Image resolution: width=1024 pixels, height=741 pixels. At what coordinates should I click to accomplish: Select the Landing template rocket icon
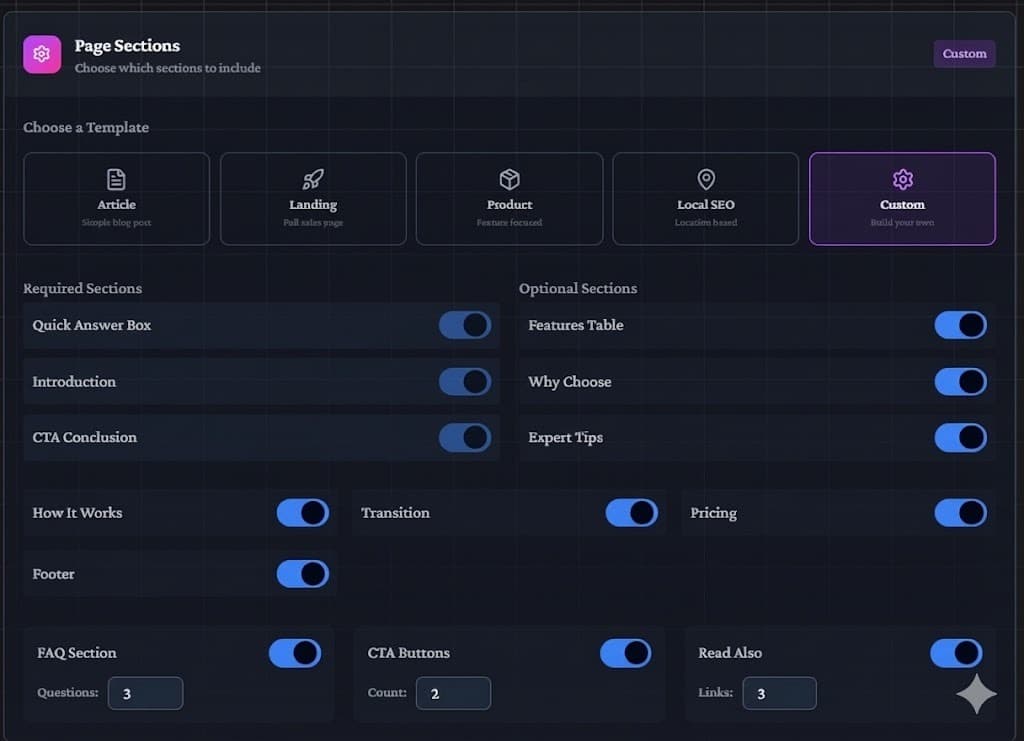point(313,179)
